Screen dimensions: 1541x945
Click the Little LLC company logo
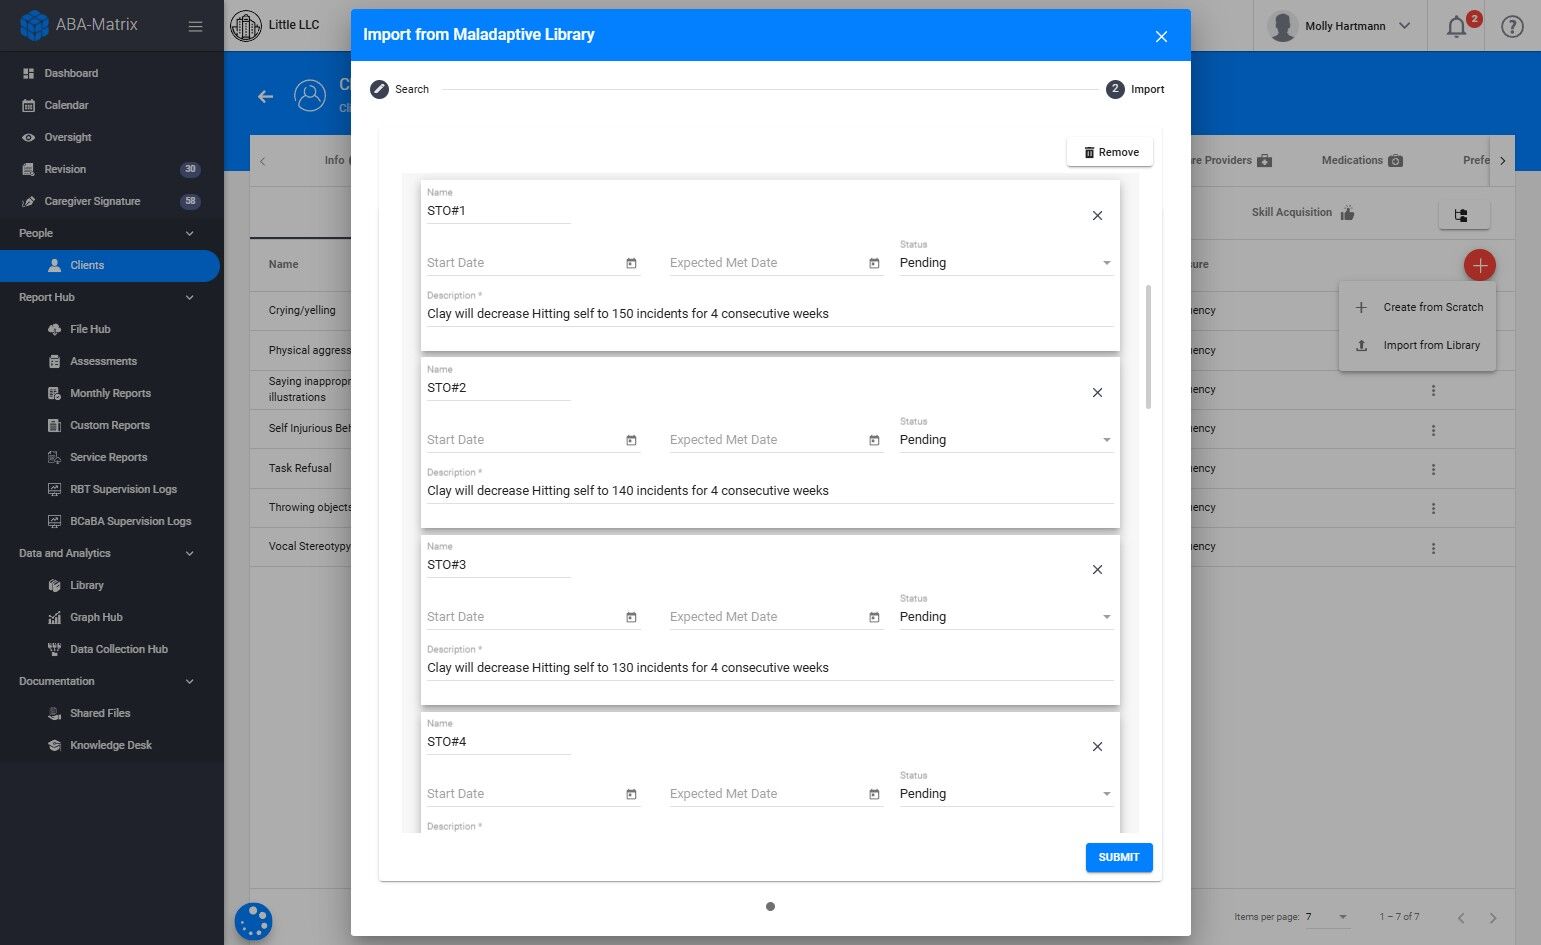(246, 25)
